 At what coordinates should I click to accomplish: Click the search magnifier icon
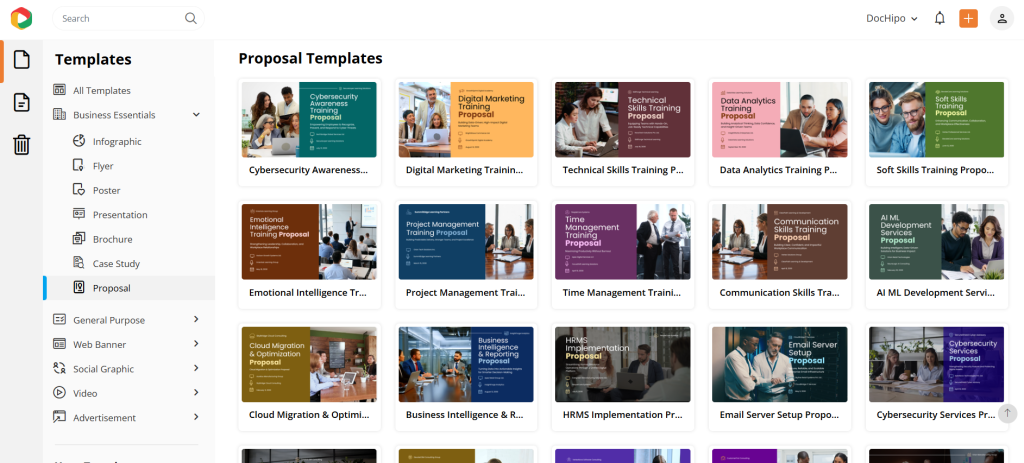click(191, 18)
